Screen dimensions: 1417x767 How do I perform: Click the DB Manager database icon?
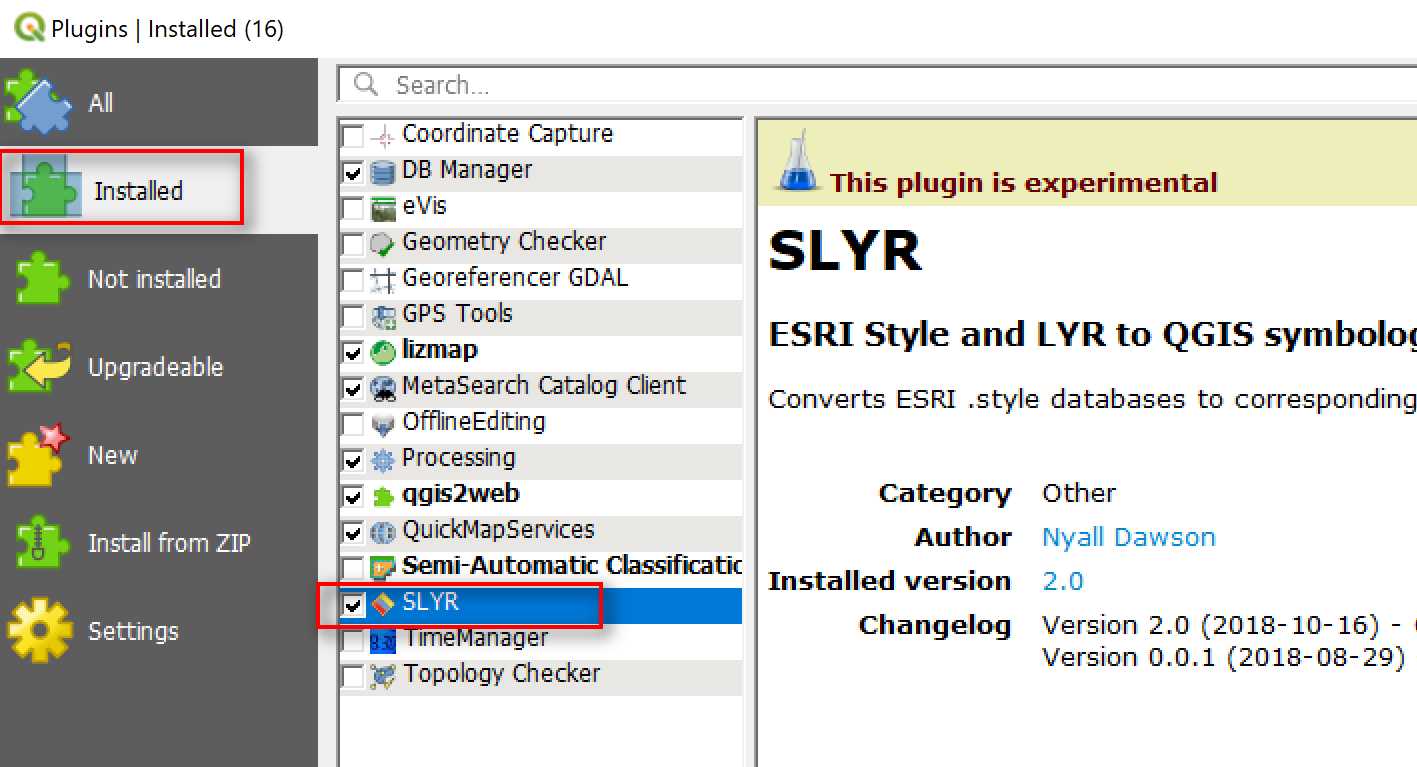pyautogui.click(x=383, y=172)
